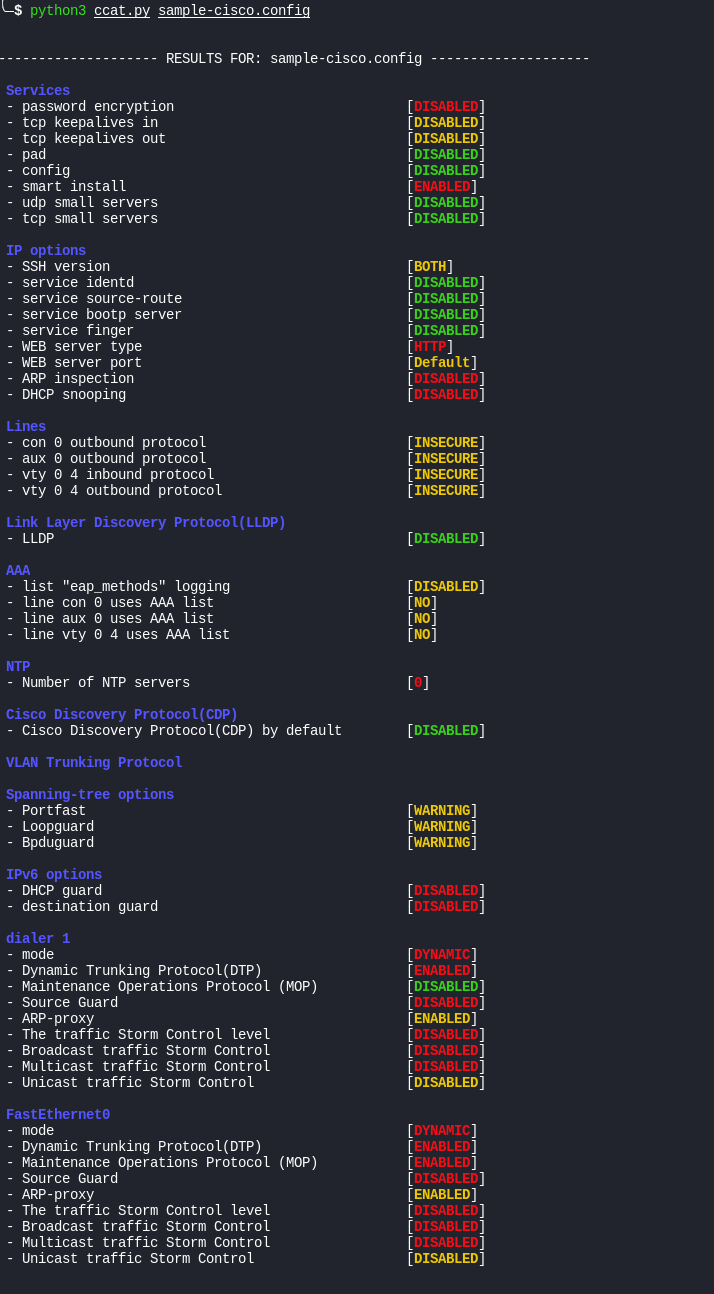The image size is (714, 1294).
Task: Click the FastEthernet0 interface heading
Action: click(x=58, y=1115)
